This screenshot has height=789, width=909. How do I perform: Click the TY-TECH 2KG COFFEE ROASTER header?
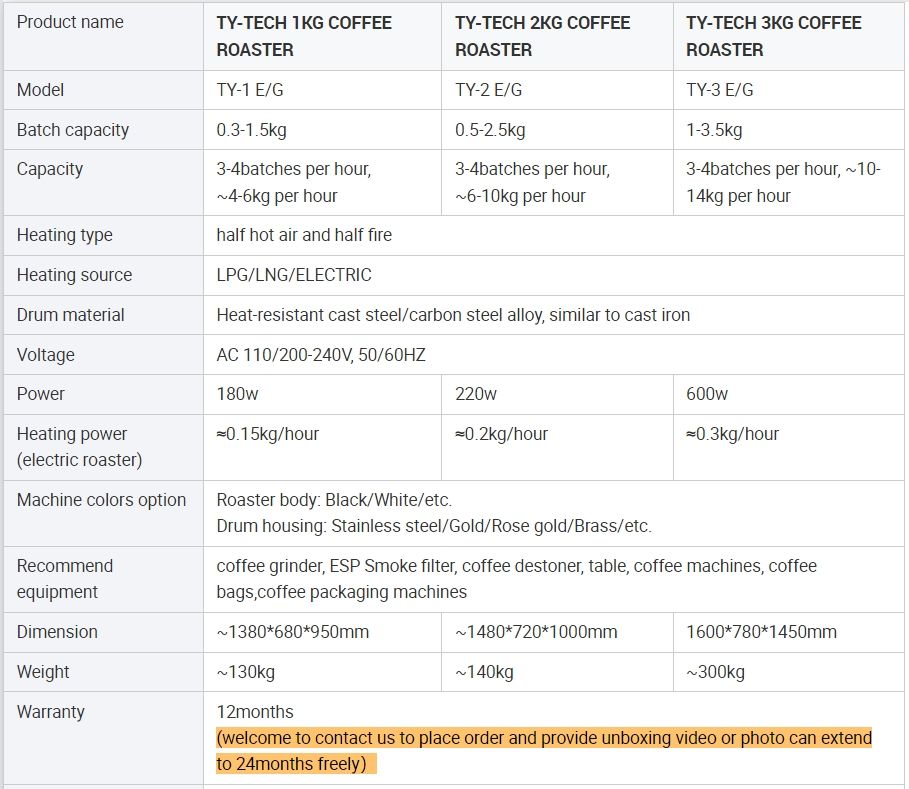tap(542, 36)
